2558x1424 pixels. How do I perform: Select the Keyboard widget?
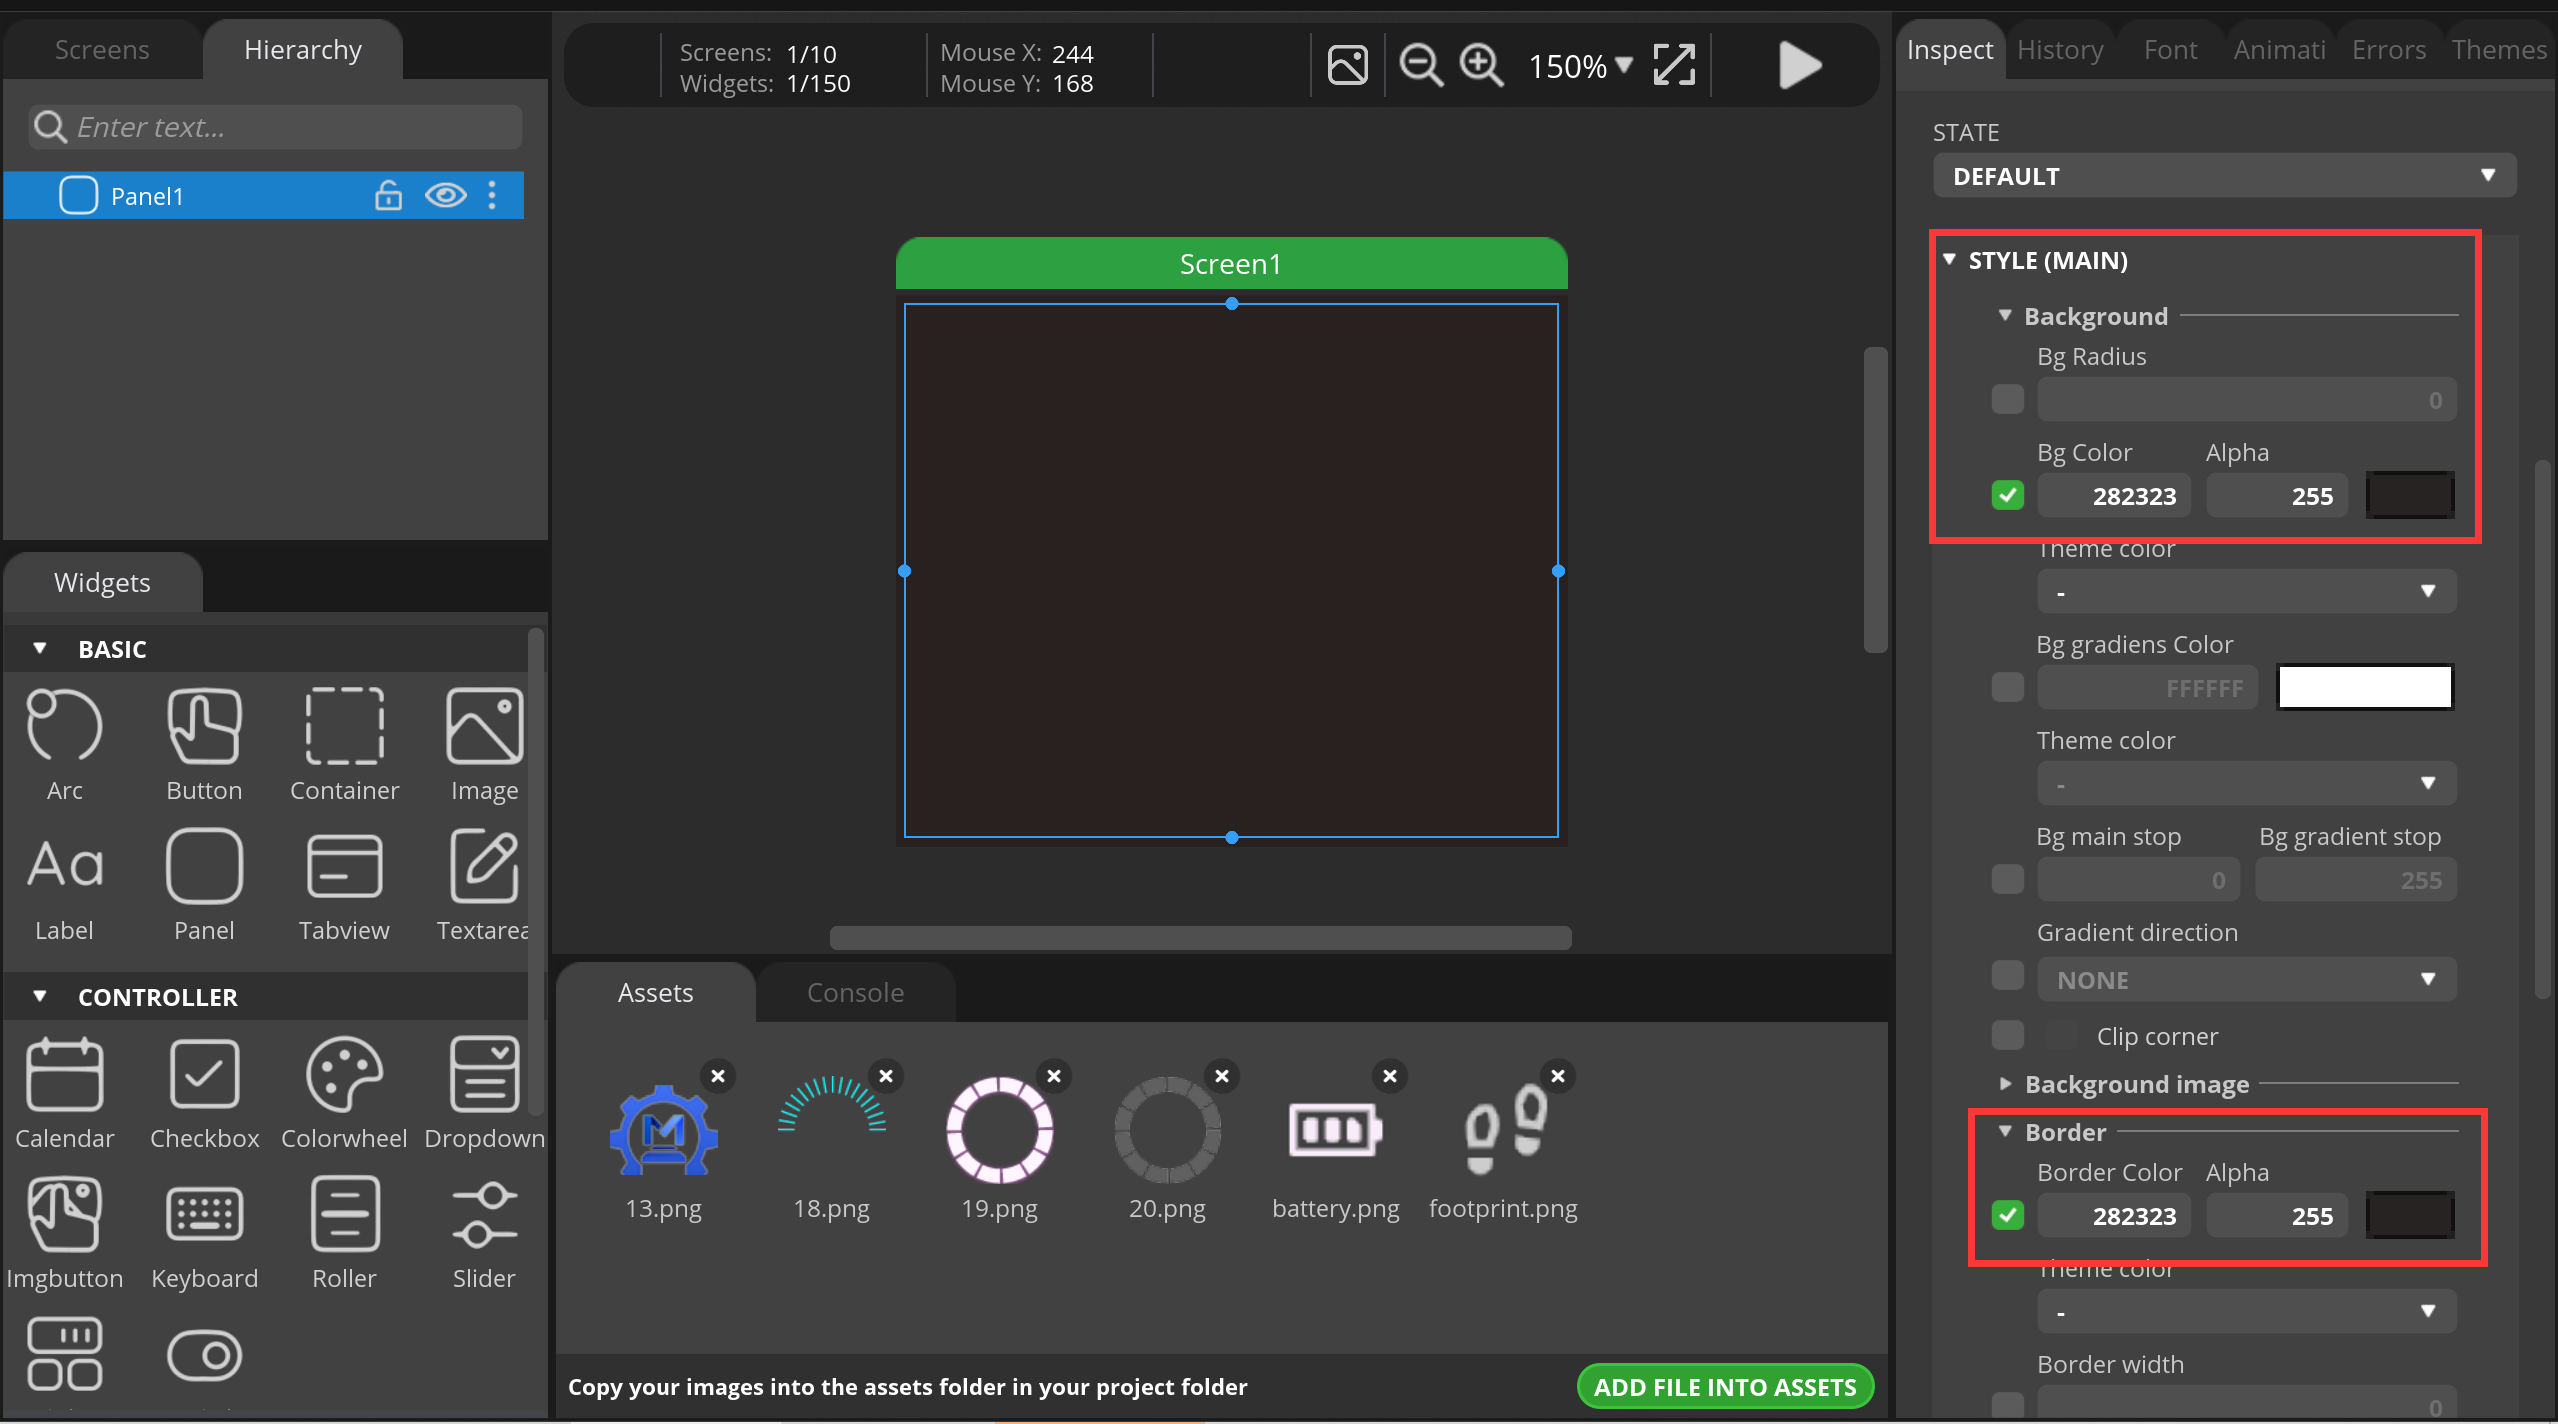[x=204, y=1232]
